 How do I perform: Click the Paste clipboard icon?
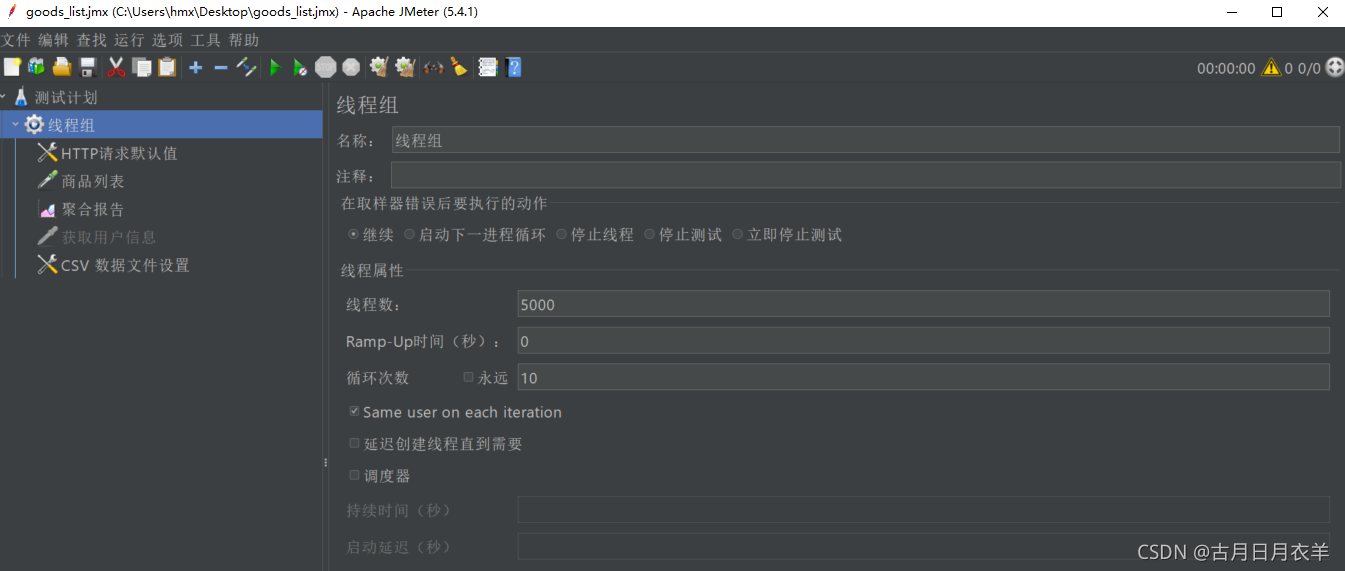167,67
